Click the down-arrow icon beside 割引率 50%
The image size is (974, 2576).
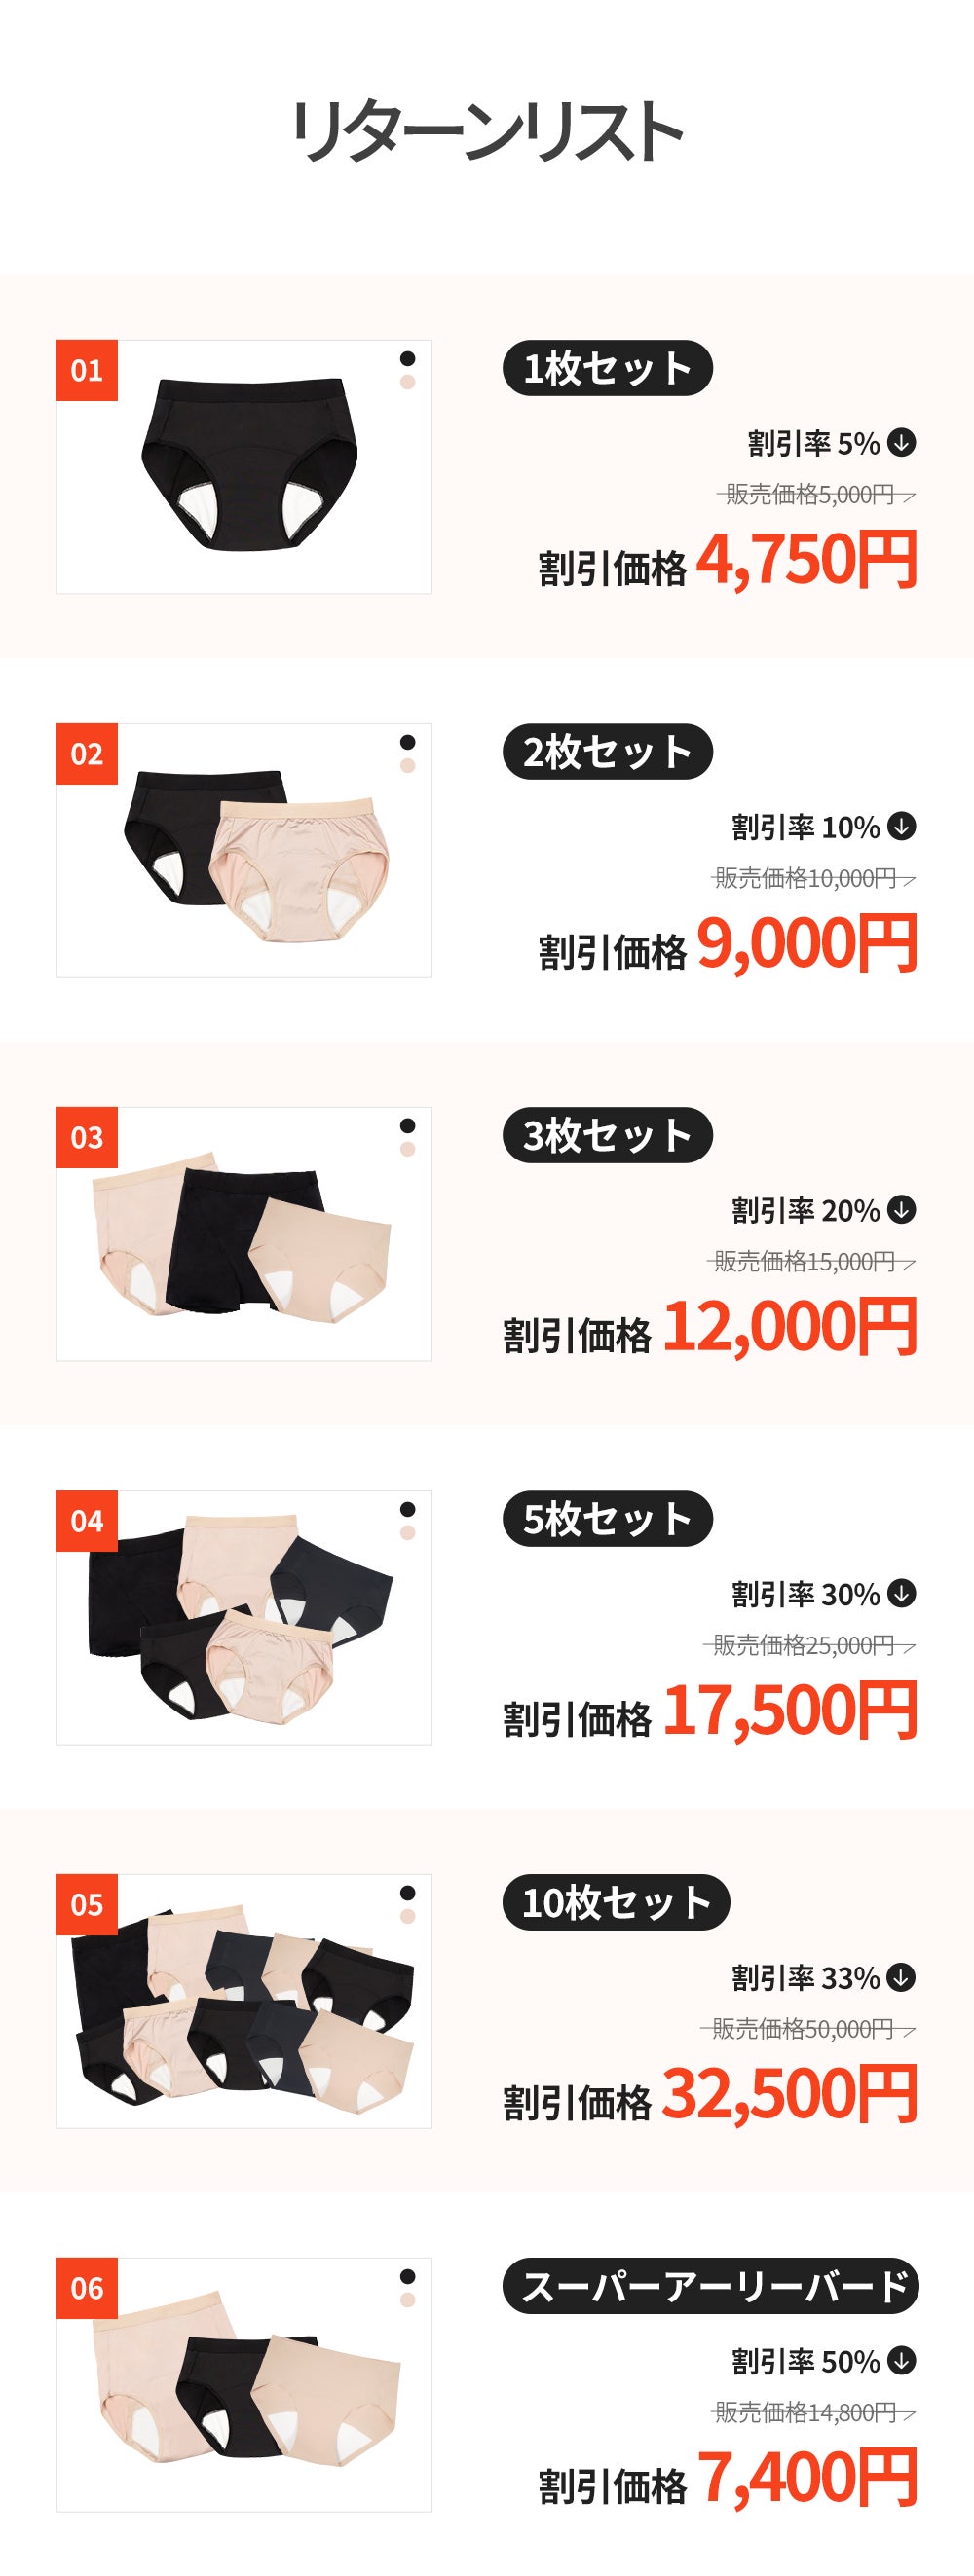pyautogui.click(x=901, y=2361)
